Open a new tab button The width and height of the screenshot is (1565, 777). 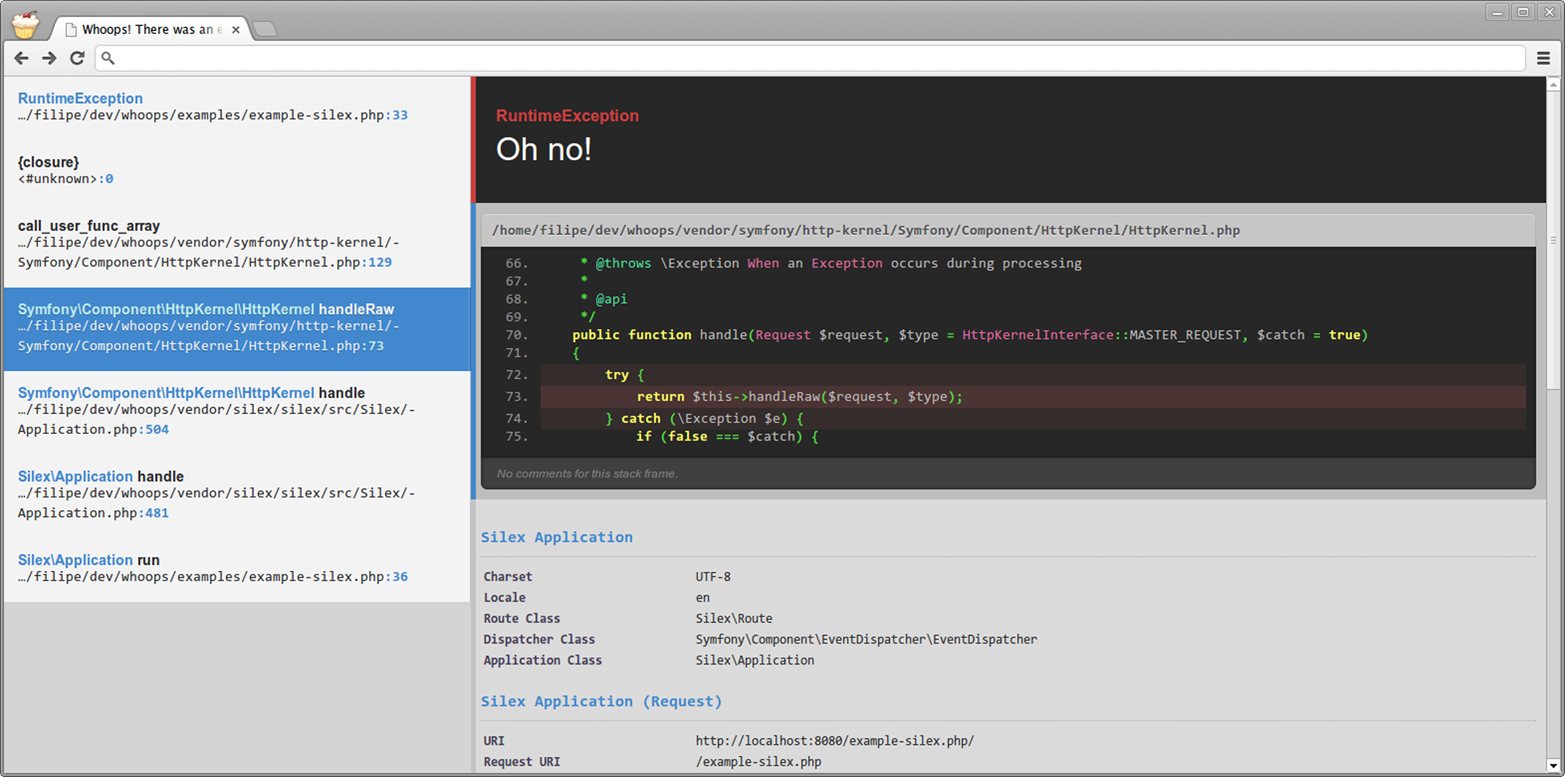265,30
